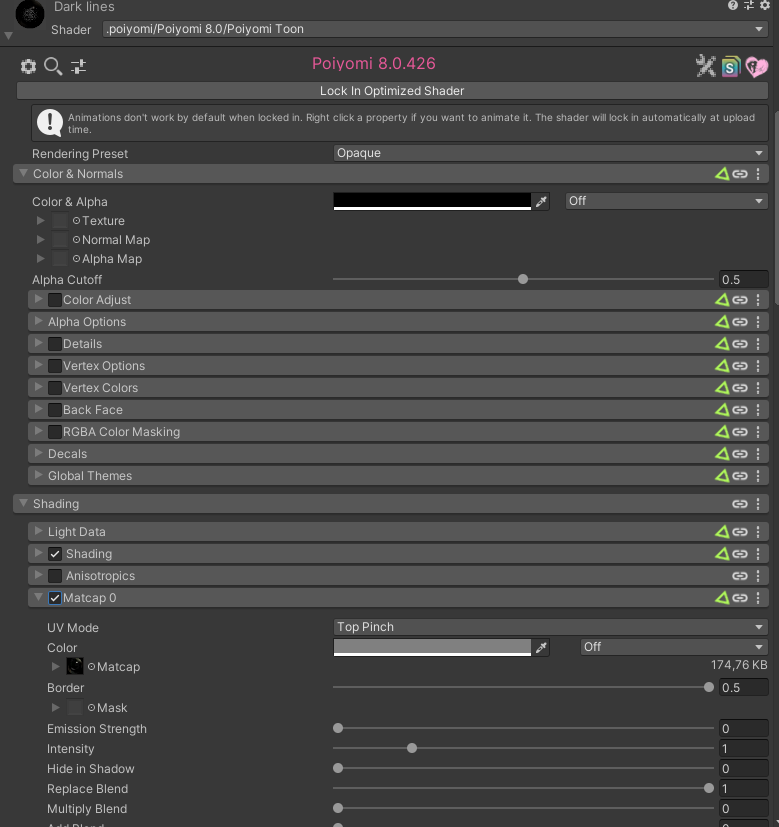
Task: Click Vertex Options link icon
Action: click(739, 366)
